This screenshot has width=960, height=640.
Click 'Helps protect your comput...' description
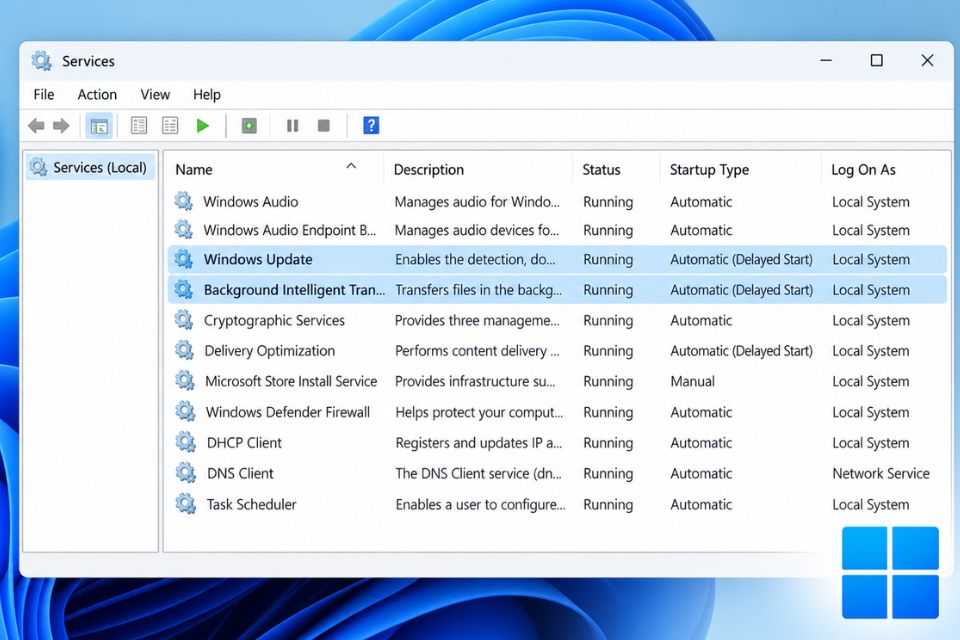(x=479, y=412)
